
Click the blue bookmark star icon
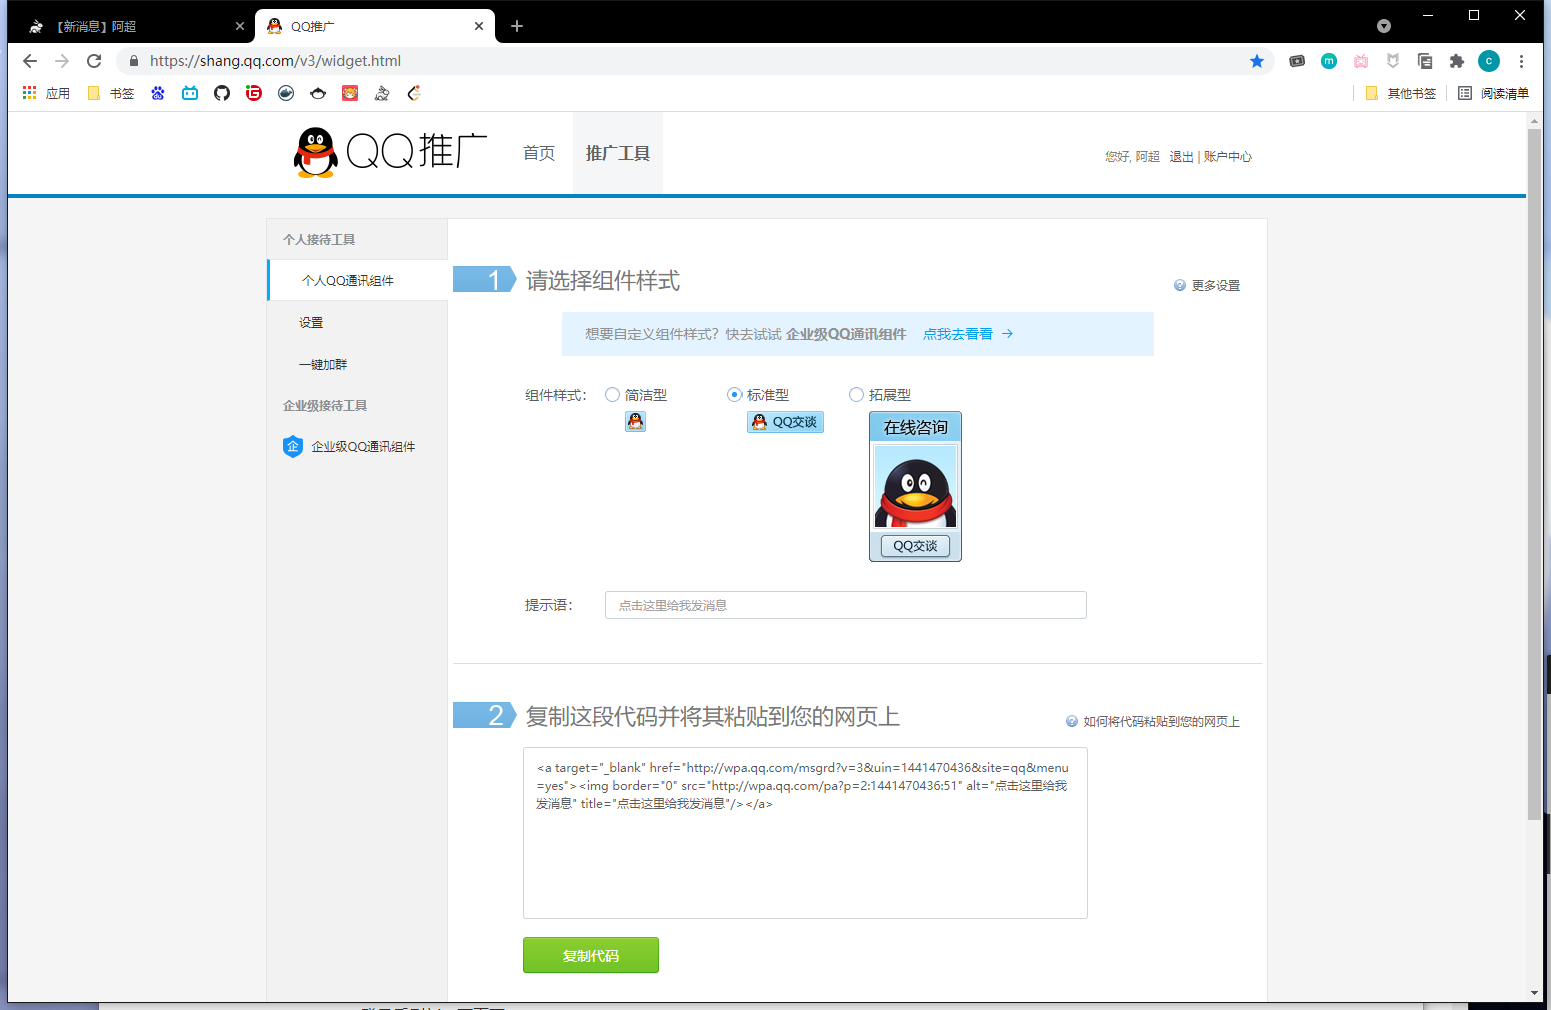click(x=1257, y=61)
